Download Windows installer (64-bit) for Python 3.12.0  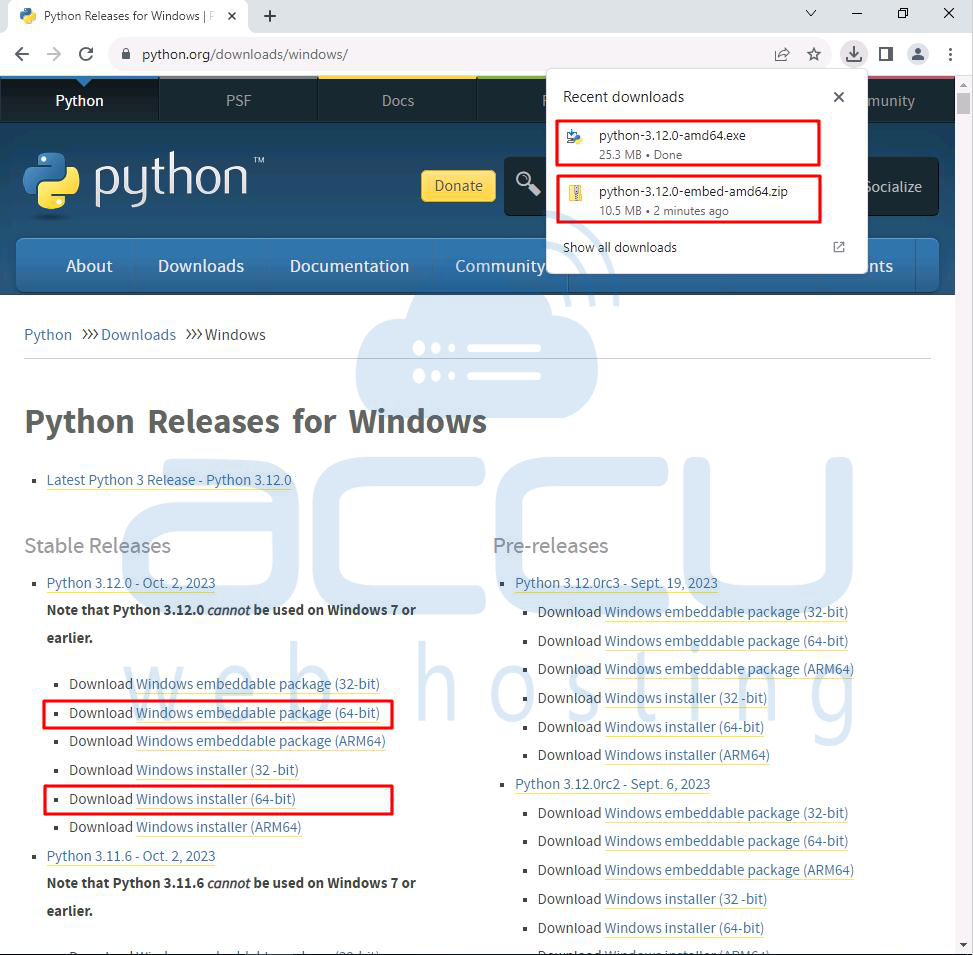tap(215, 799)
